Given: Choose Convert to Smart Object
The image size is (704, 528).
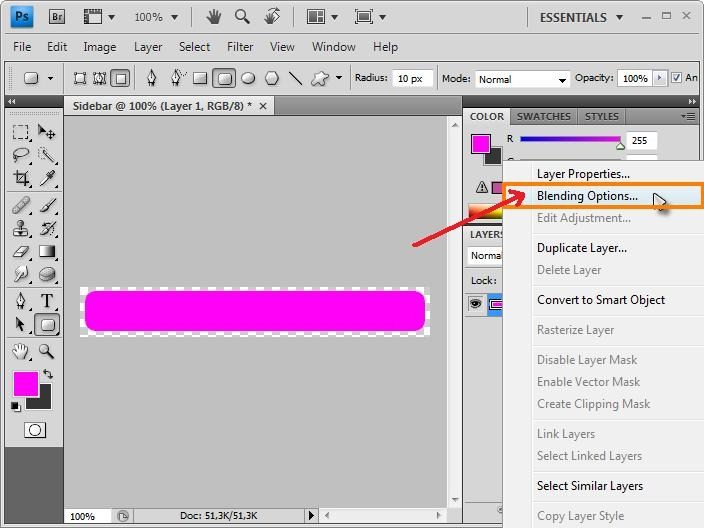Looking at the screenshot, I should tap(603, 300).
